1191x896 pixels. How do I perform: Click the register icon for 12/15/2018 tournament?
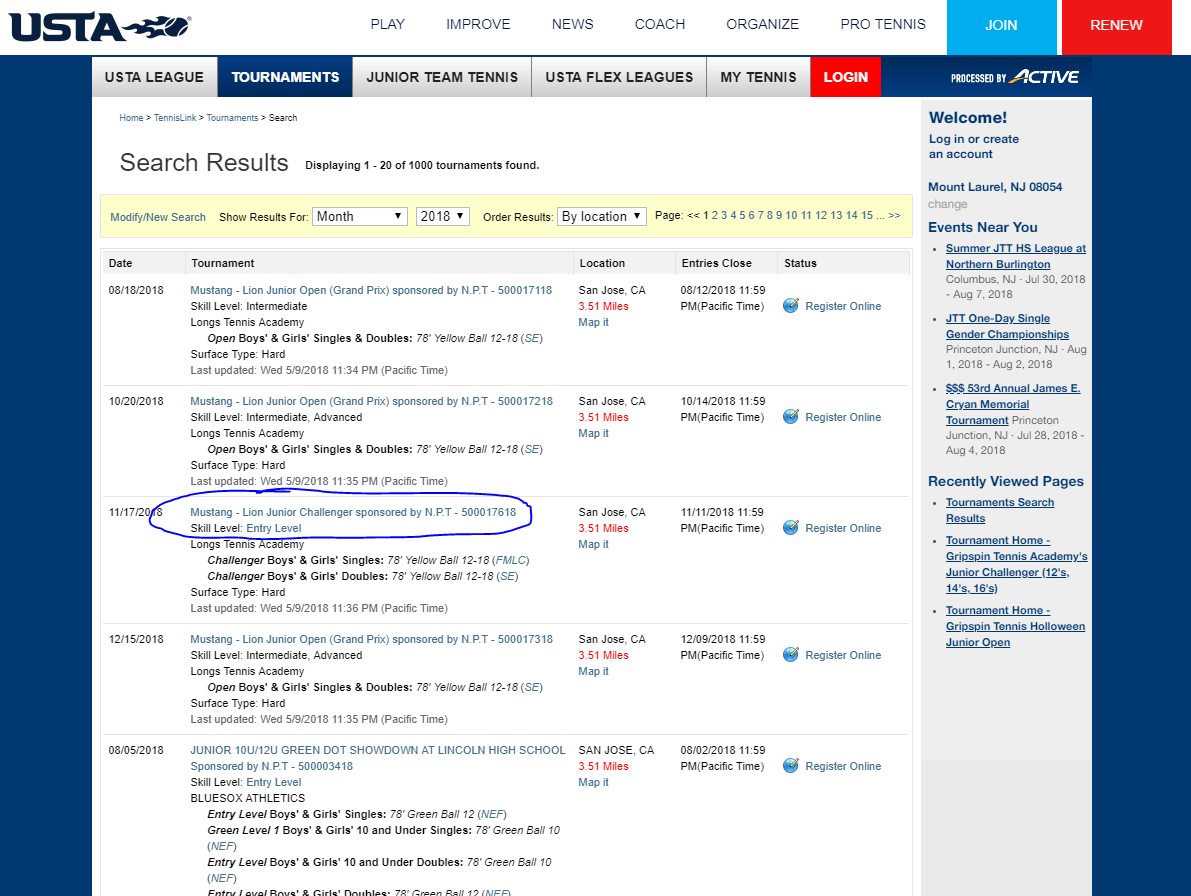(x=791, y=654)
